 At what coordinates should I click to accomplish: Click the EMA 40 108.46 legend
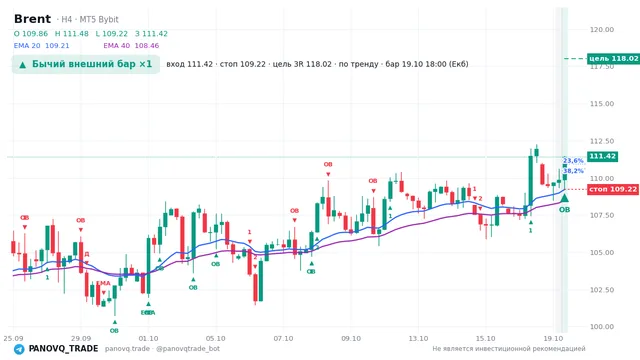point(131,46)
